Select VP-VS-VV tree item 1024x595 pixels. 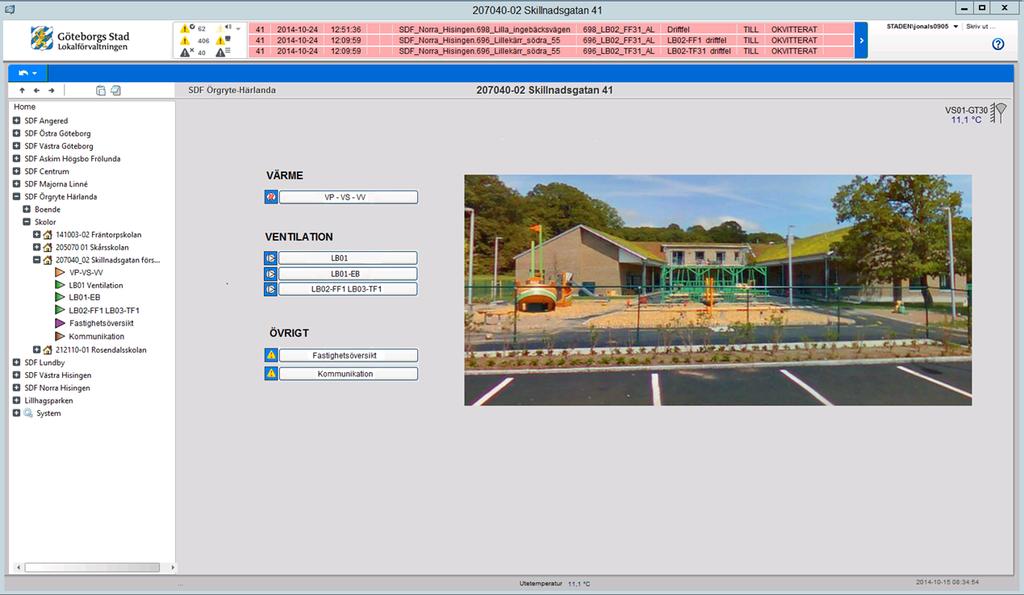[x=86, y=272]
